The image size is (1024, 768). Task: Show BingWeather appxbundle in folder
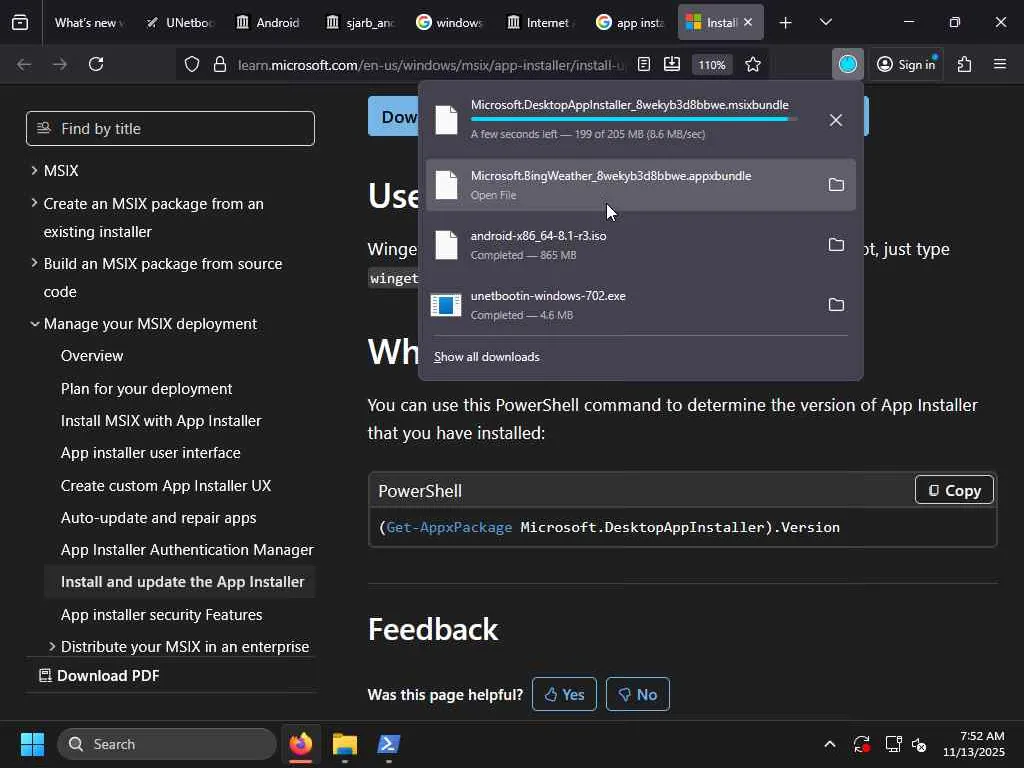coord(836,185)
